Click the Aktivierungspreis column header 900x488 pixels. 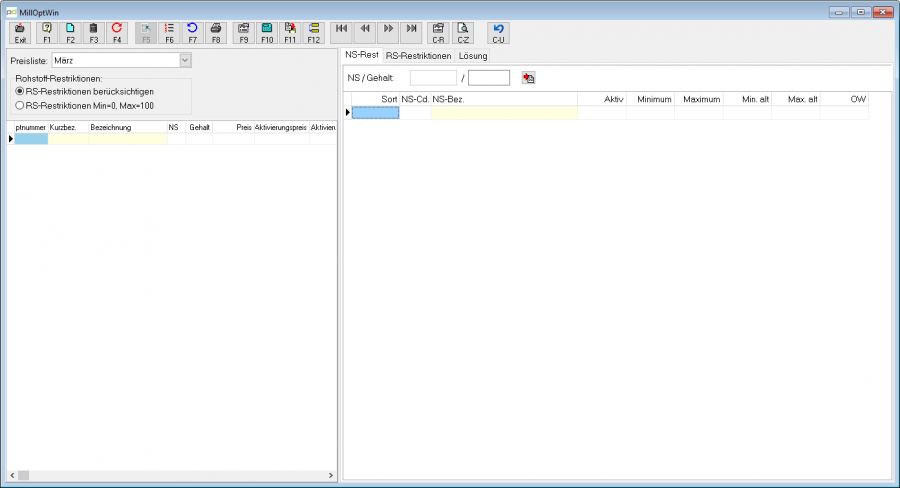281,127
